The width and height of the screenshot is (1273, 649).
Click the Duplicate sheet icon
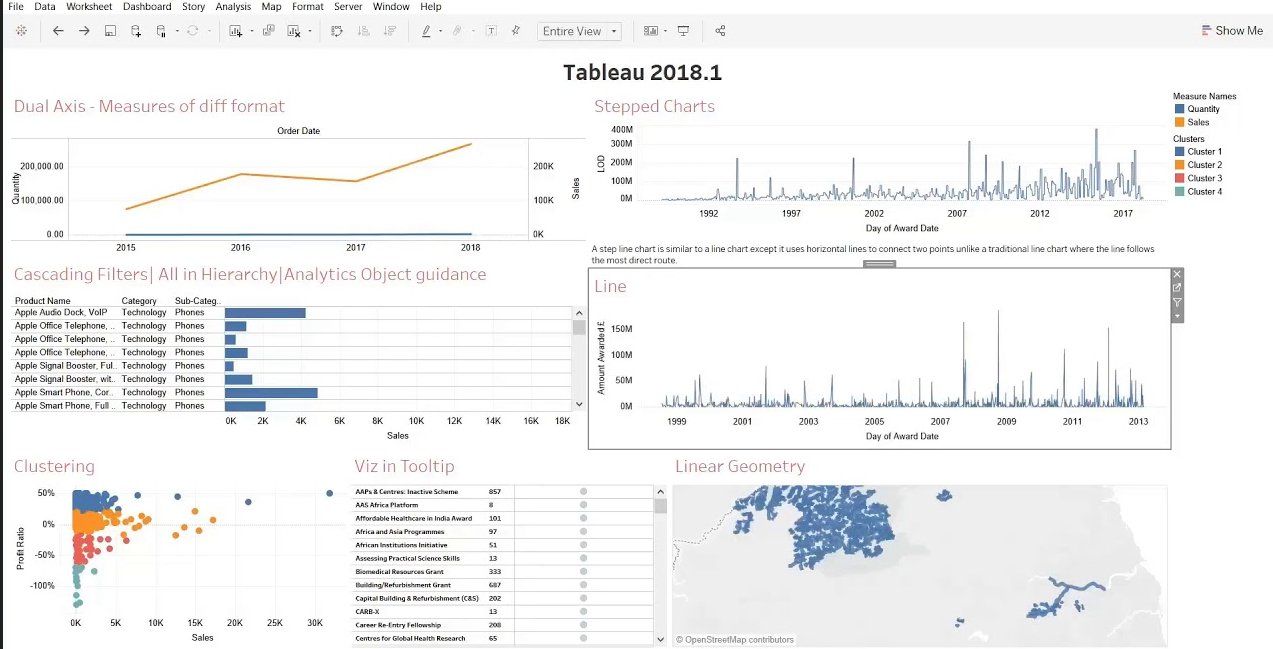point(268,31)
